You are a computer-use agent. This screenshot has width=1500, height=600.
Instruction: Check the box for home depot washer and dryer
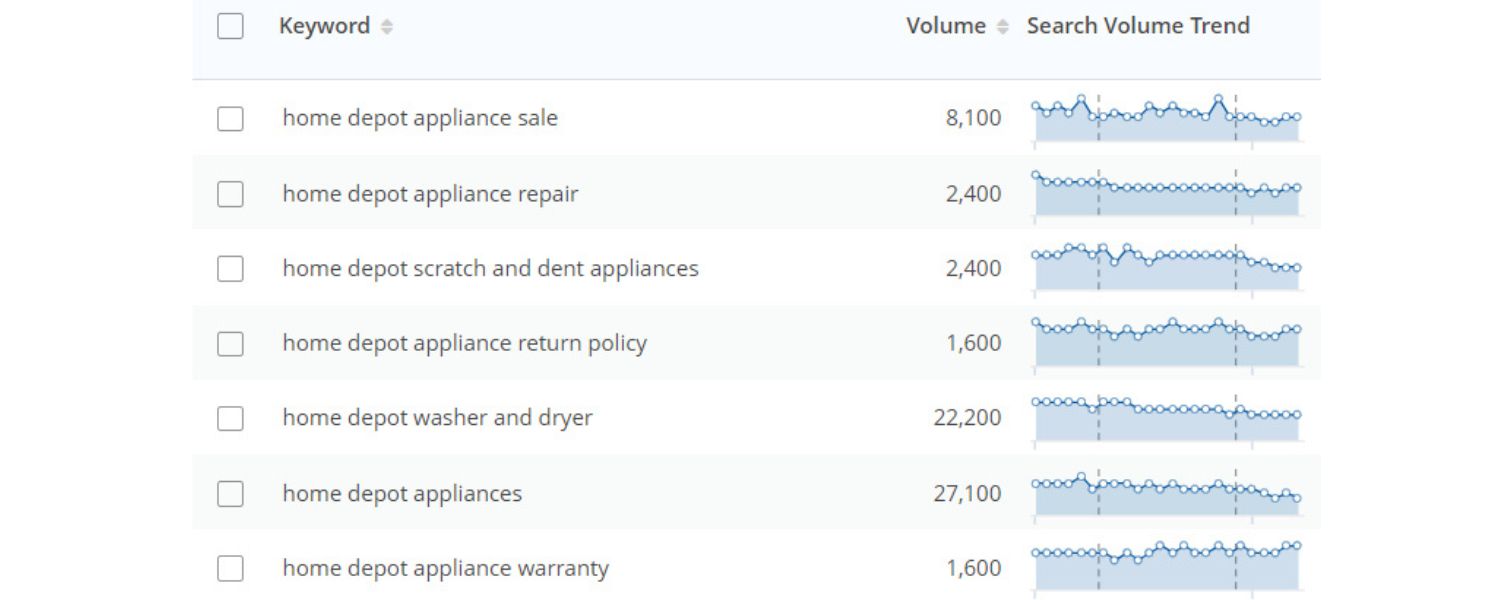coord(229,418)
